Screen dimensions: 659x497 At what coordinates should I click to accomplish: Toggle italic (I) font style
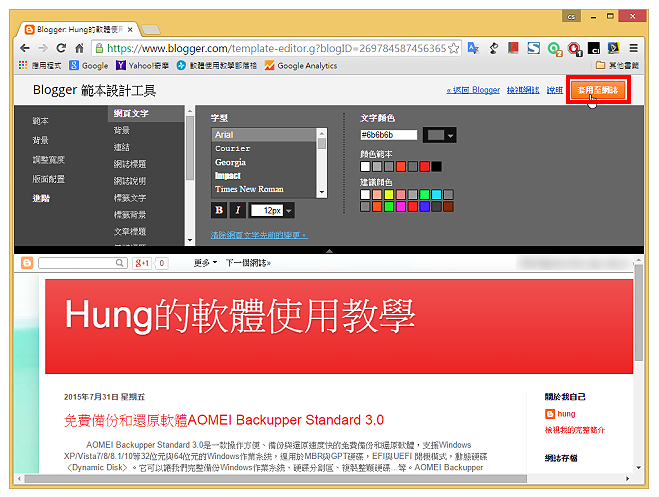(x=238, y=210)
